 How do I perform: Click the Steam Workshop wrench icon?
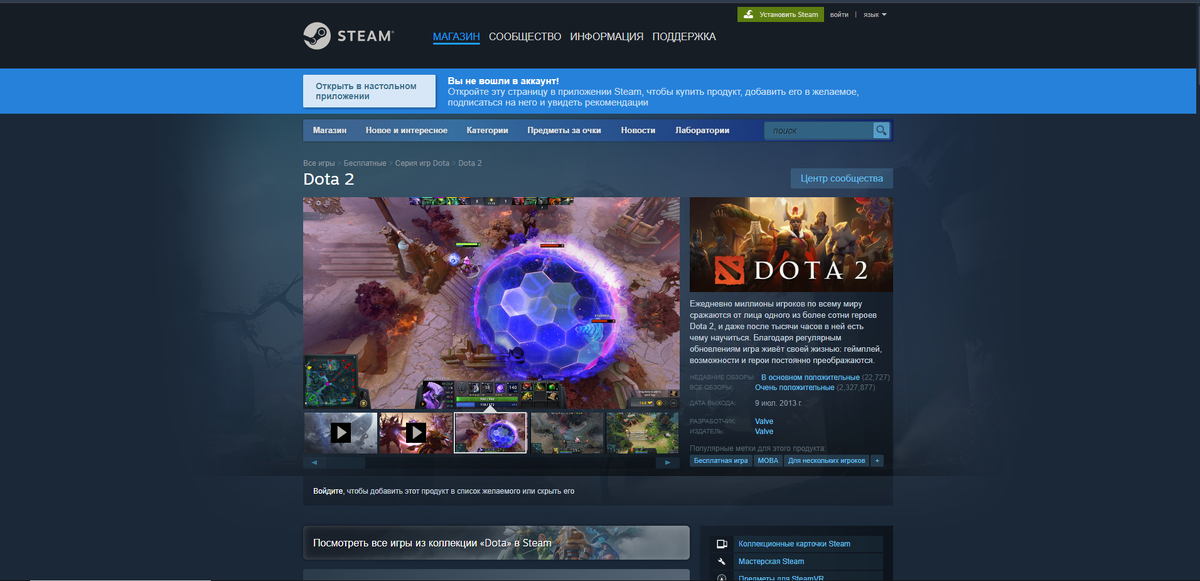721,561
